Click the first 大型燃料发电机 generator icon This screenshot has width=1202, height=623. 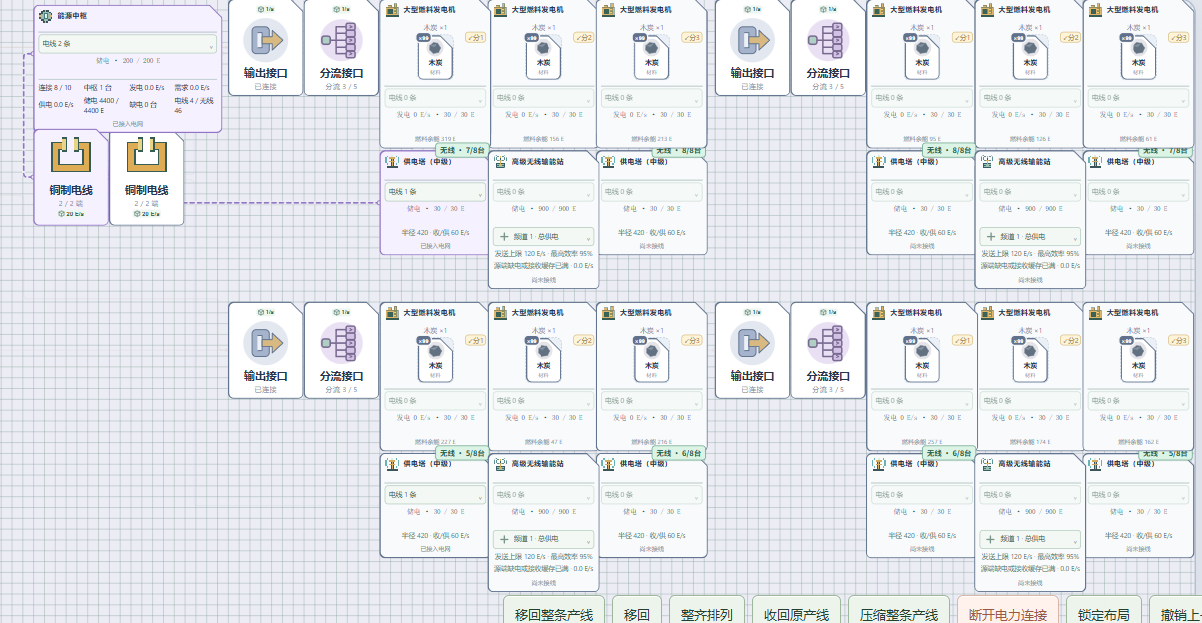394,9
